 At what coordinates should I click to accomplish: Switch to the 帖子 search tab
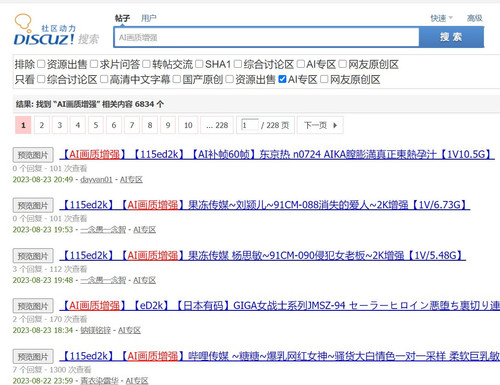coord(122,18)
